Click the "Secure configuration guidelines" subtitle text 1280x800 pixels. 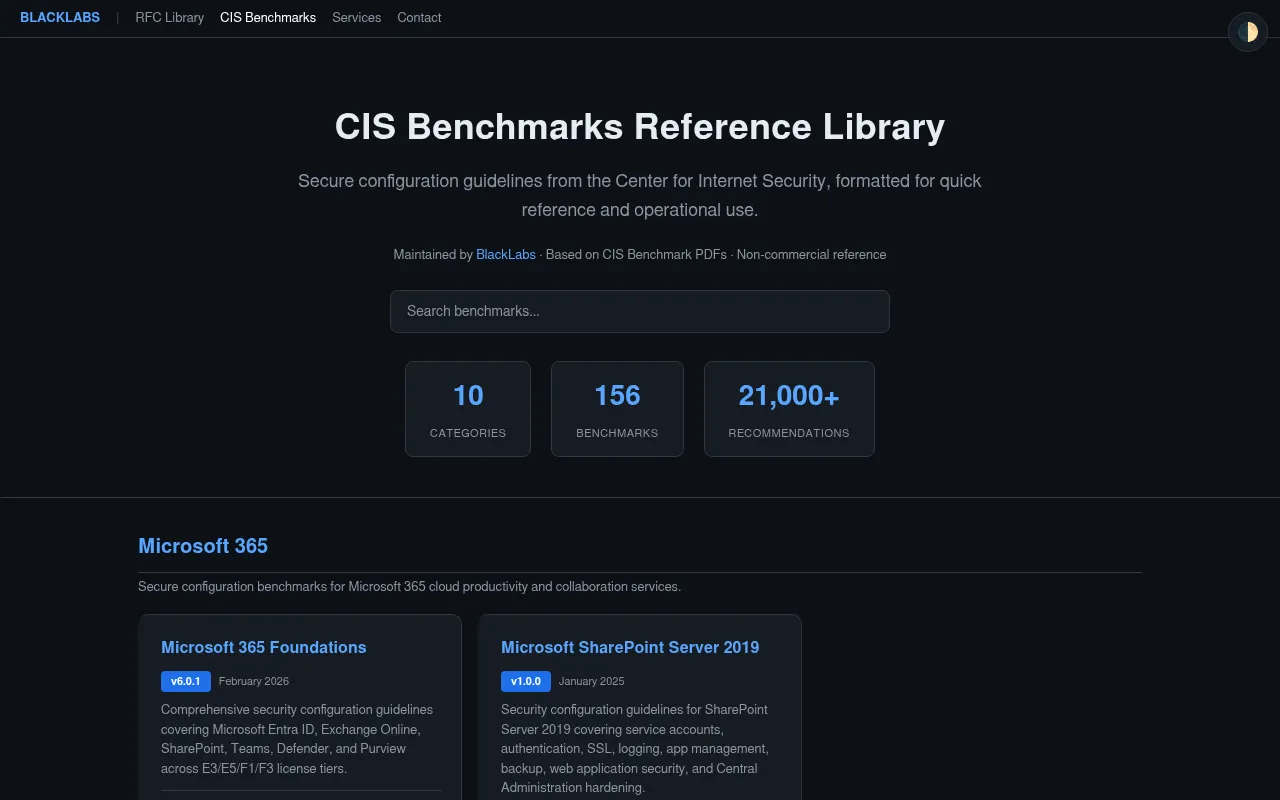640,195
